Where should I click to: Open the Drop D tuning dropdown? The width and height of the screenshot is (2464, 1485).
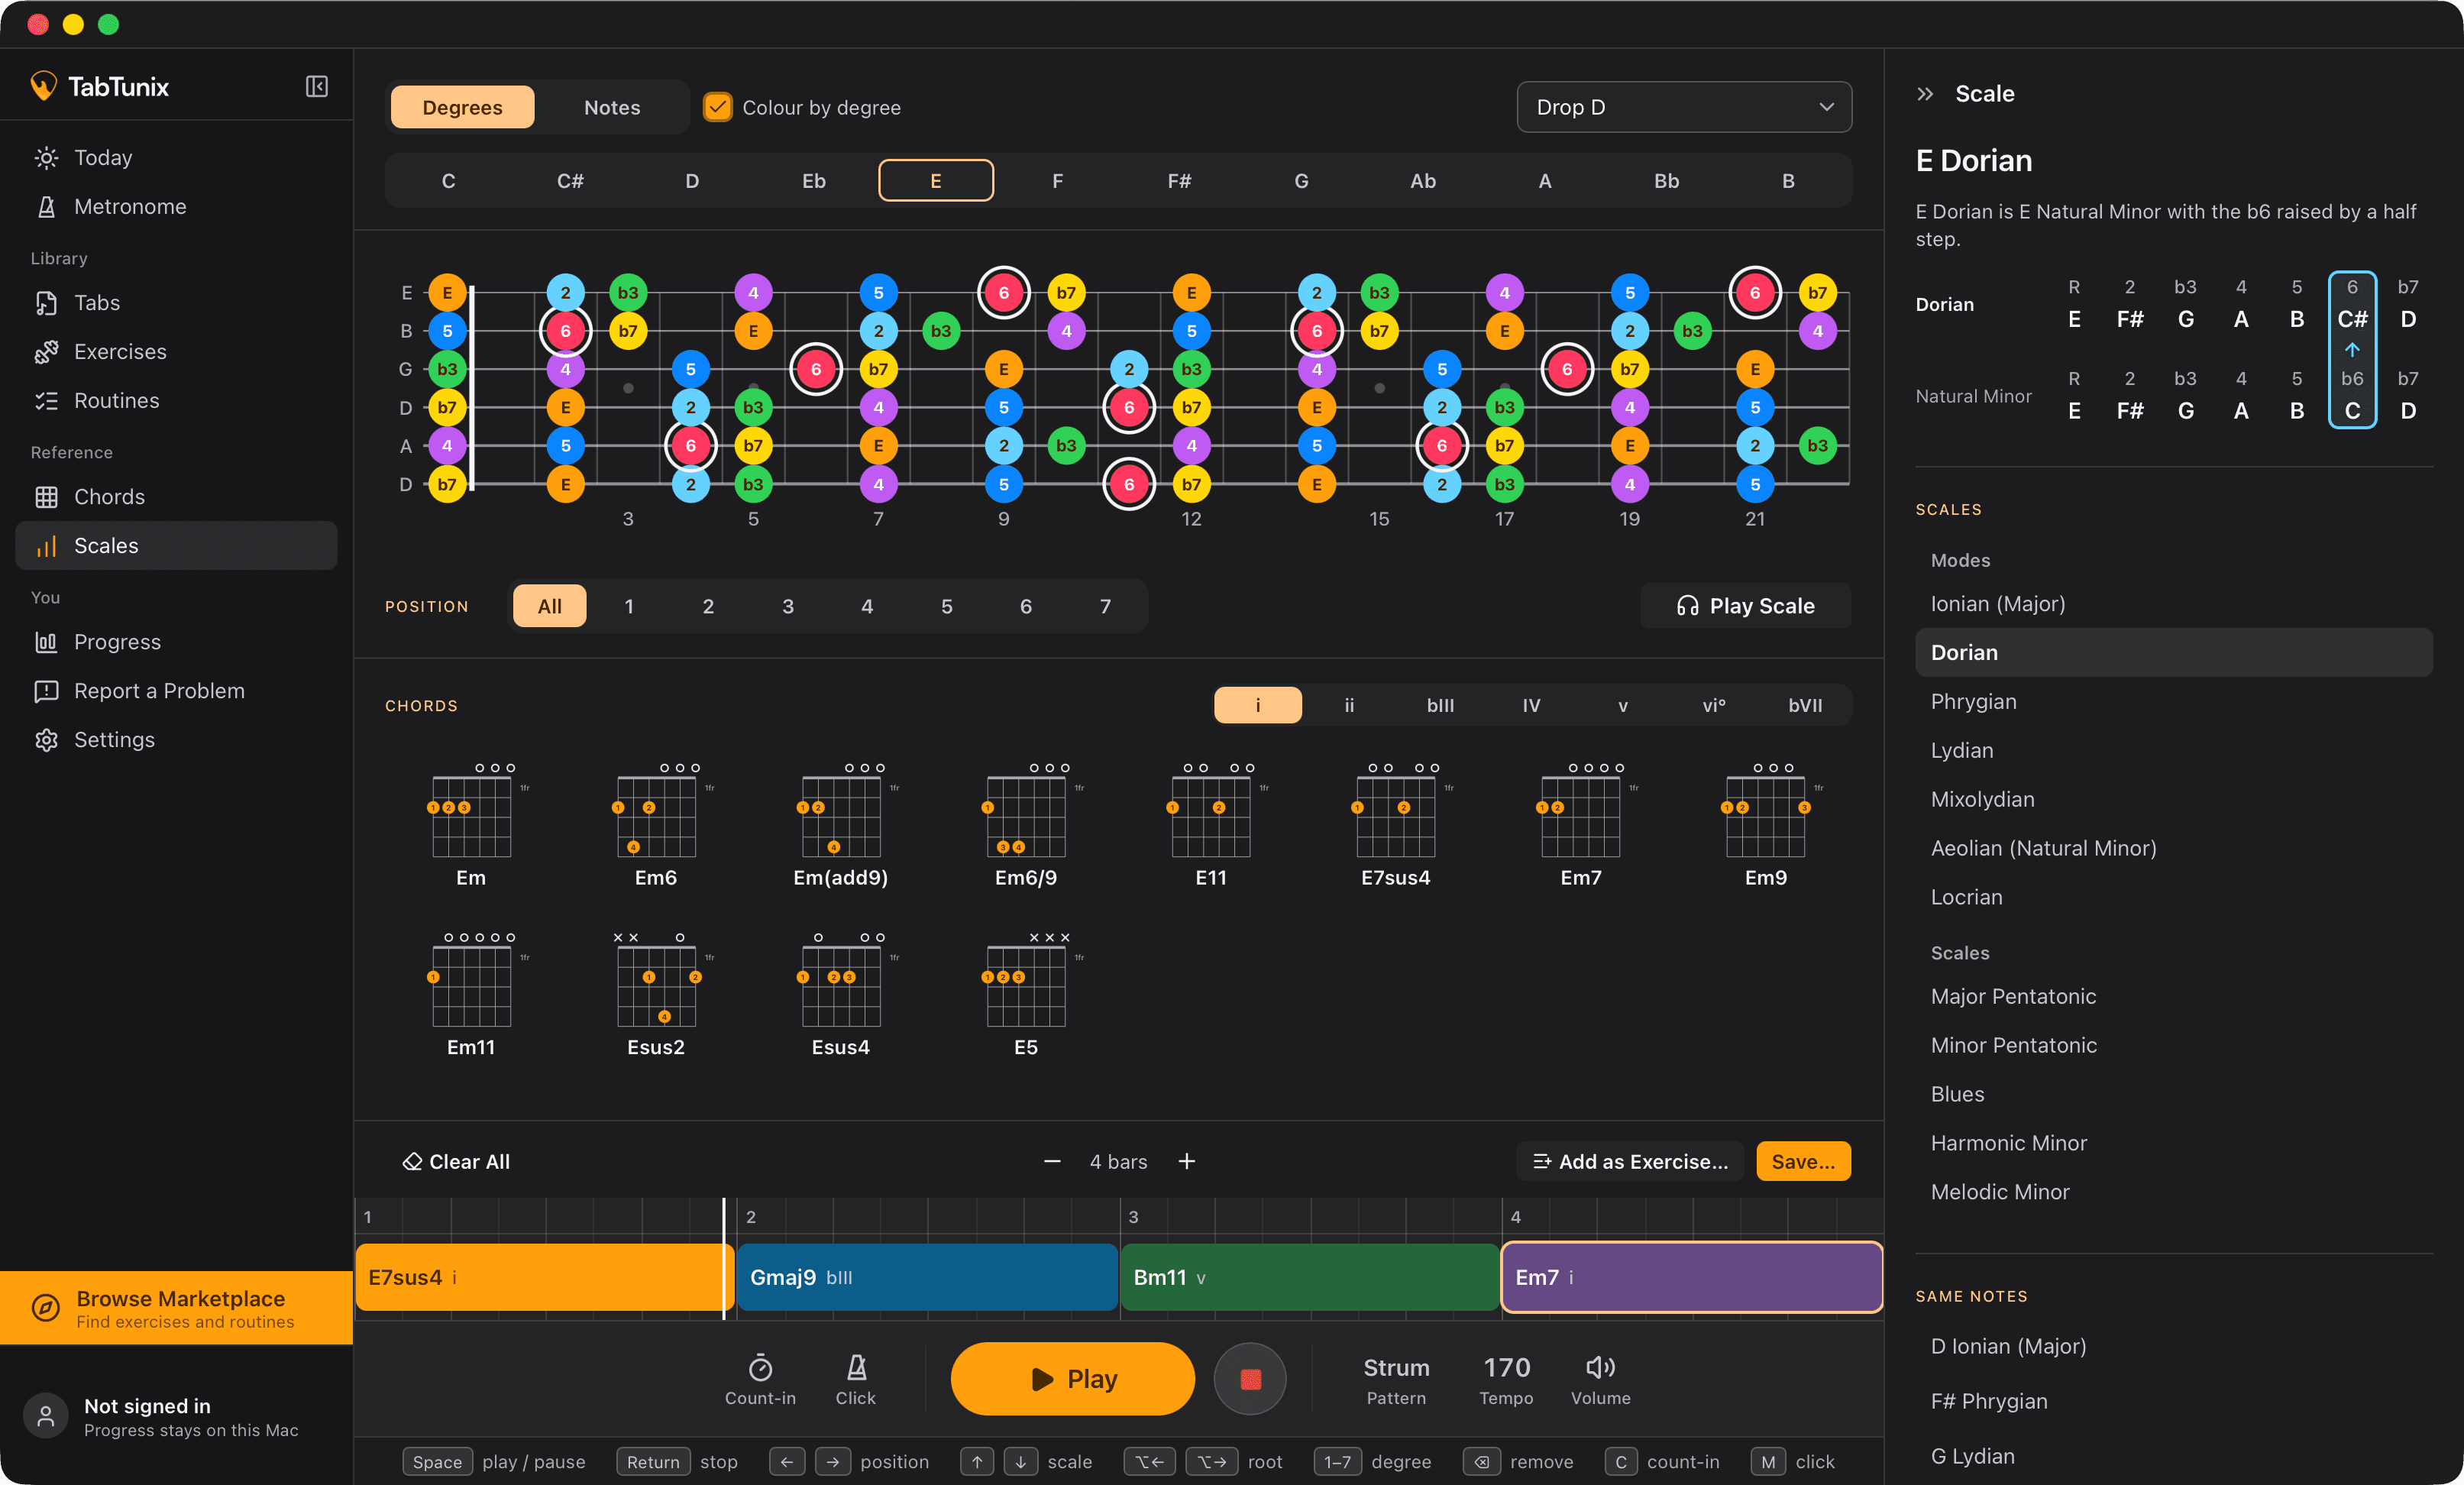coord(1684,107)
